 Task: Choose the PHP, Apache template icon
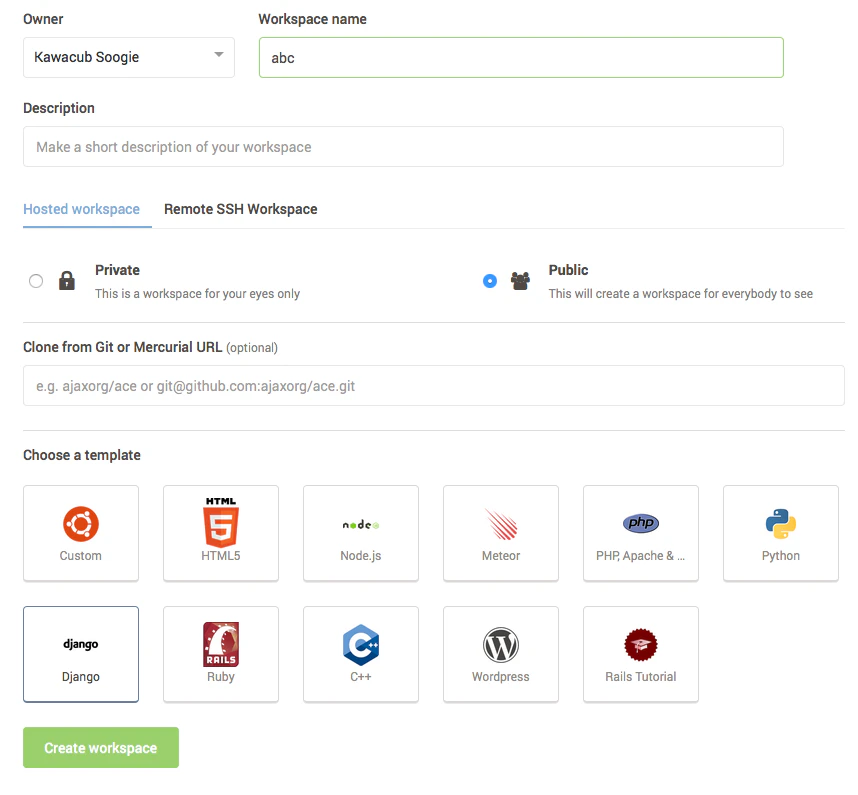tap(641, 523)
